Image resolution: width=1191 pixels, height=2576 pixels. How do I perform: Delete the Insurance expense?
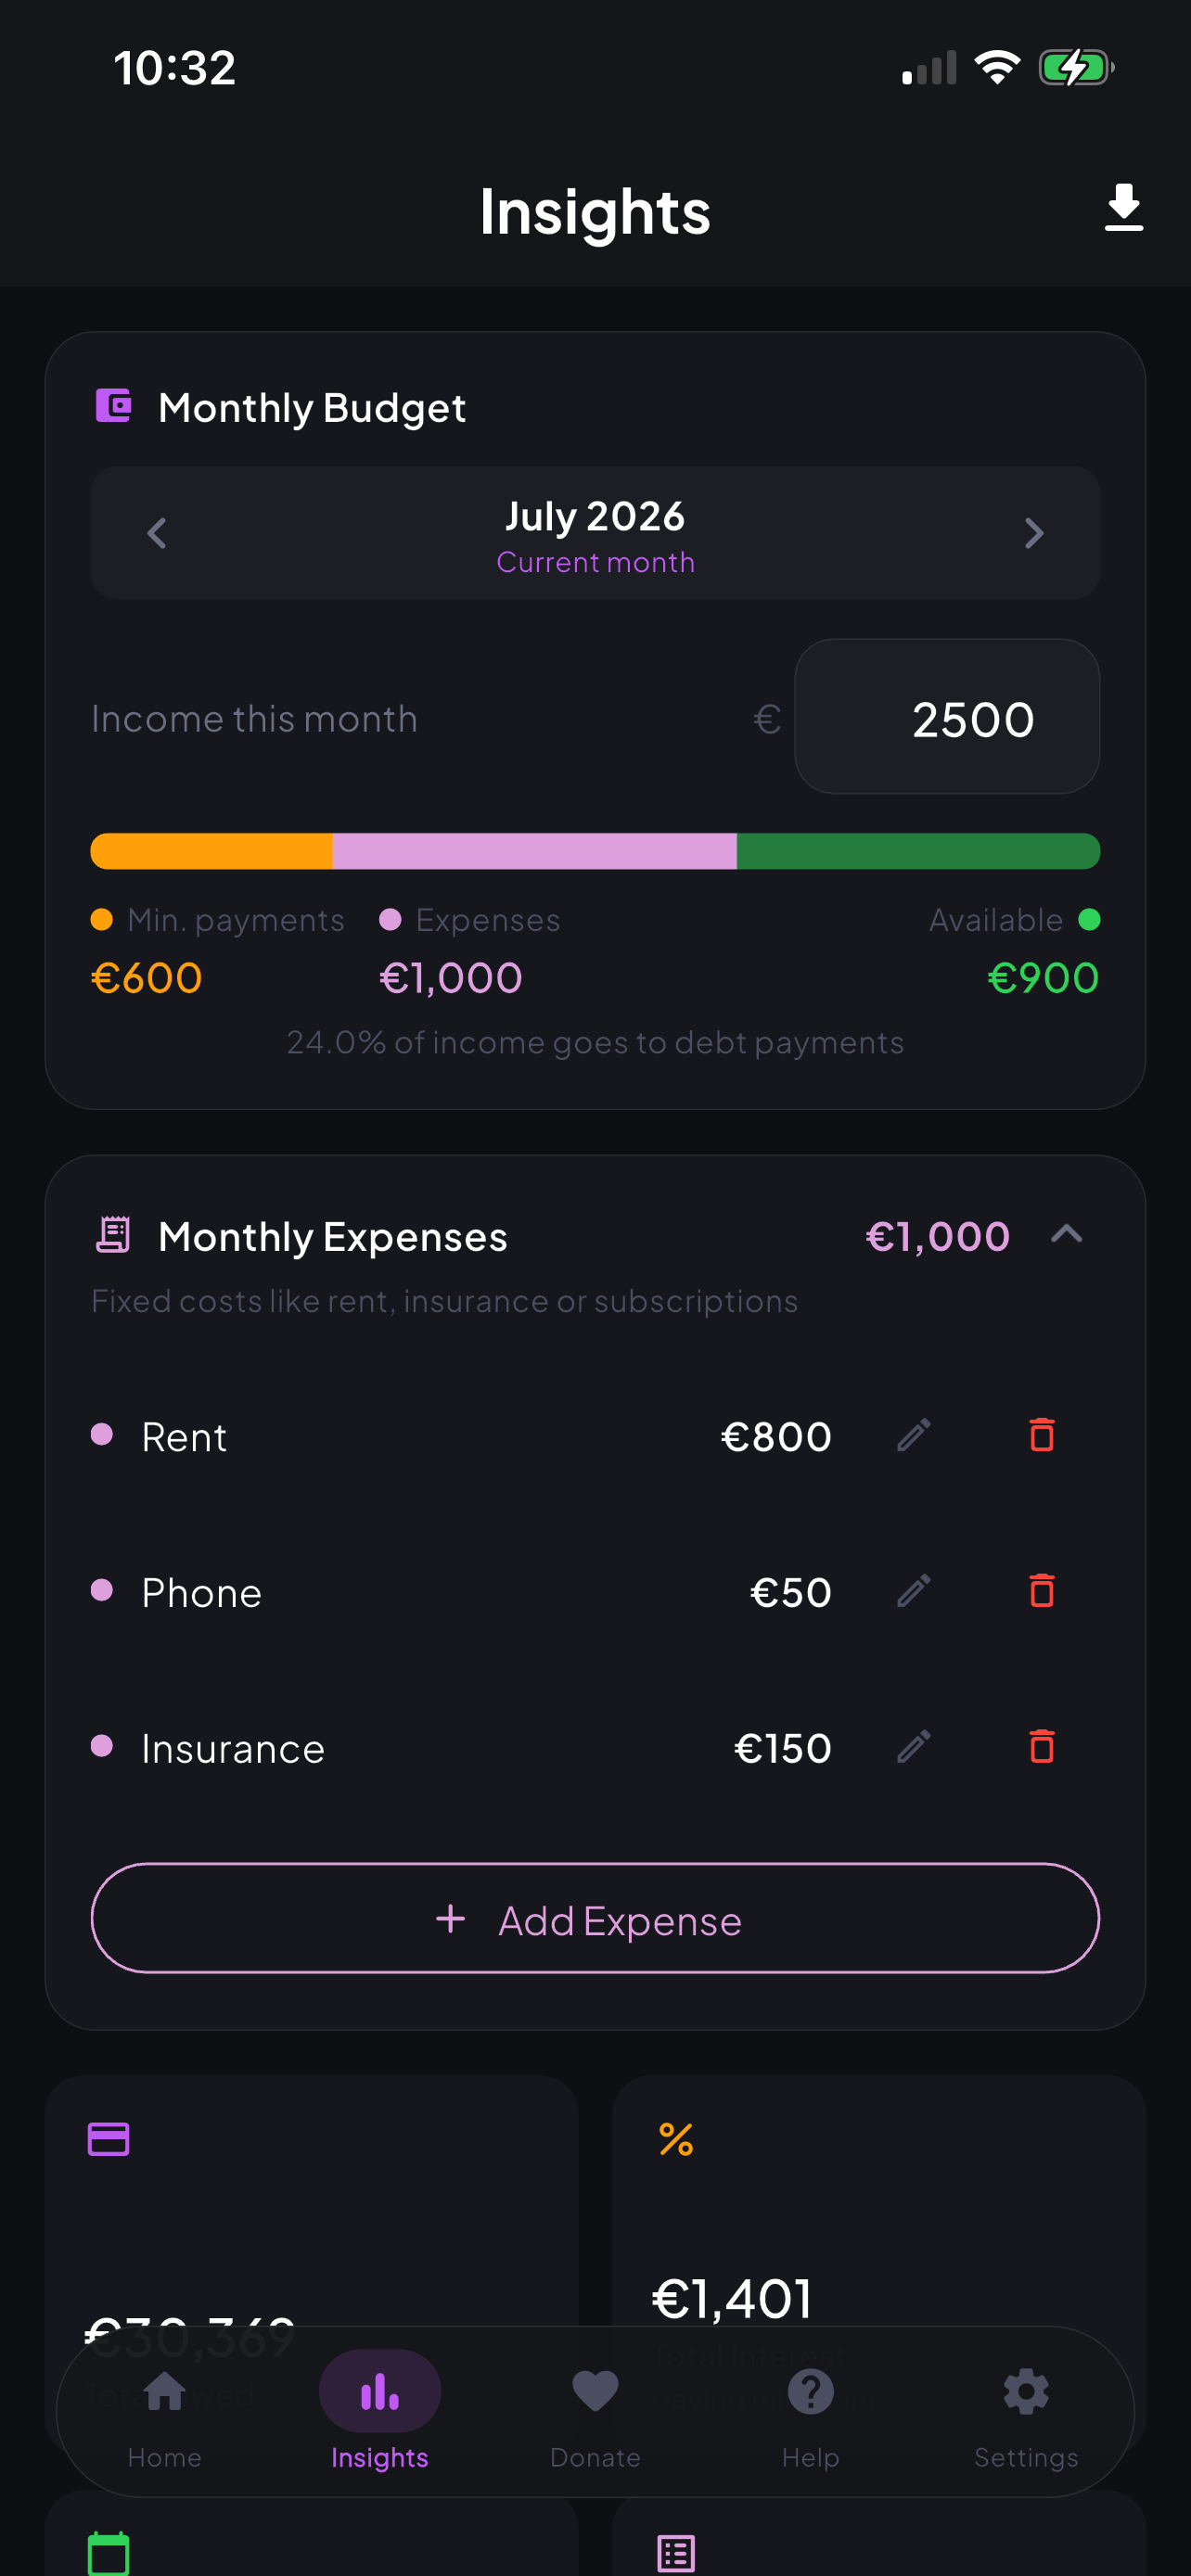pyautogui.click(x=1041, y=1747)
